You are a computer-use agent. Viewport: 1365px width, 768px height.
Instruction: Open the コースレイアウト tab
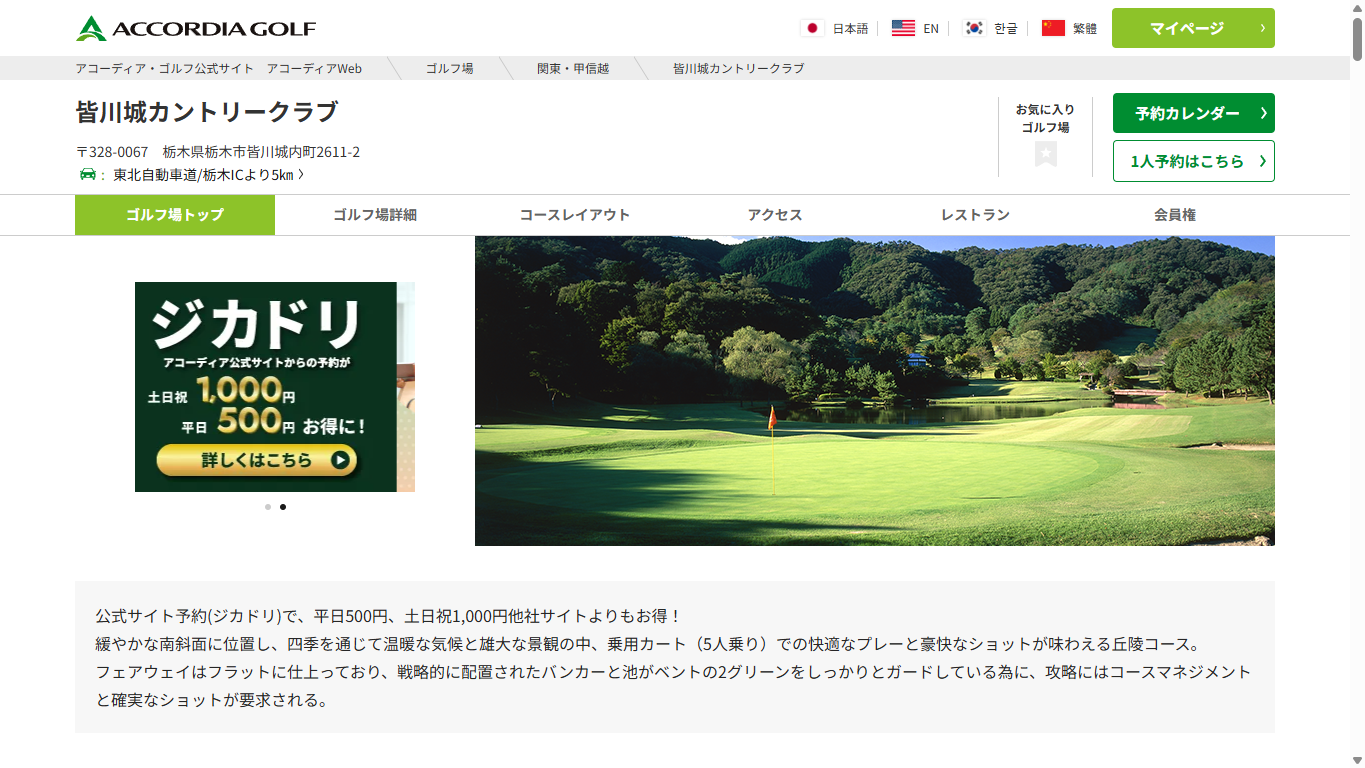tap(575, 215)
